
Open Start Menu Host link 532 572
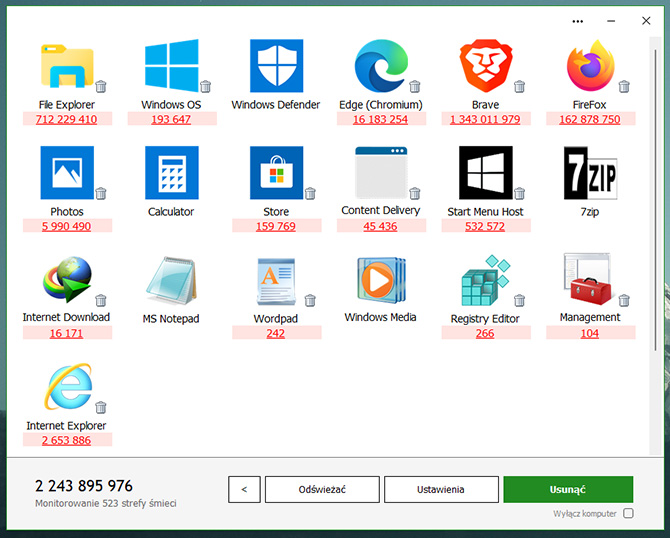485,226
